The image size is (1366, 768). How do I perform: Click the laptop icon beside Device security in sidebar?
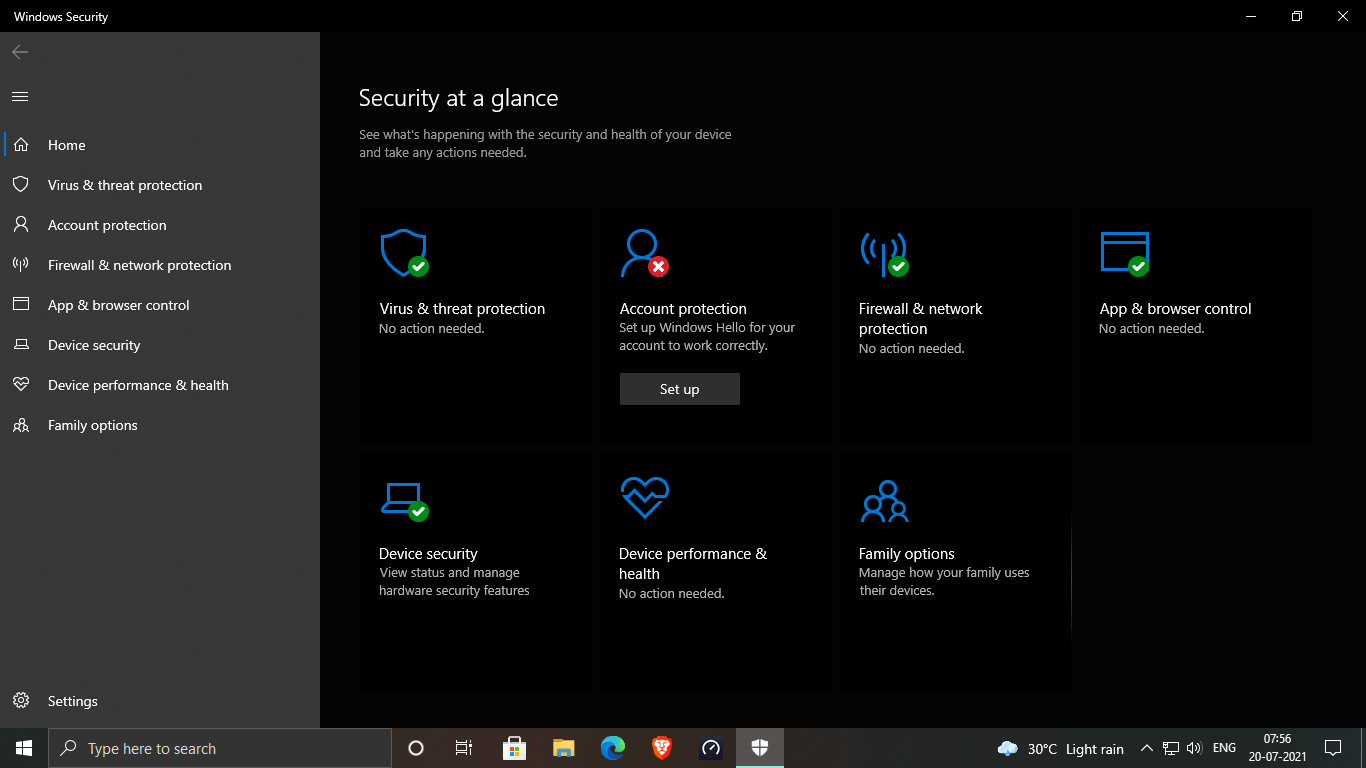pos(20,345)
